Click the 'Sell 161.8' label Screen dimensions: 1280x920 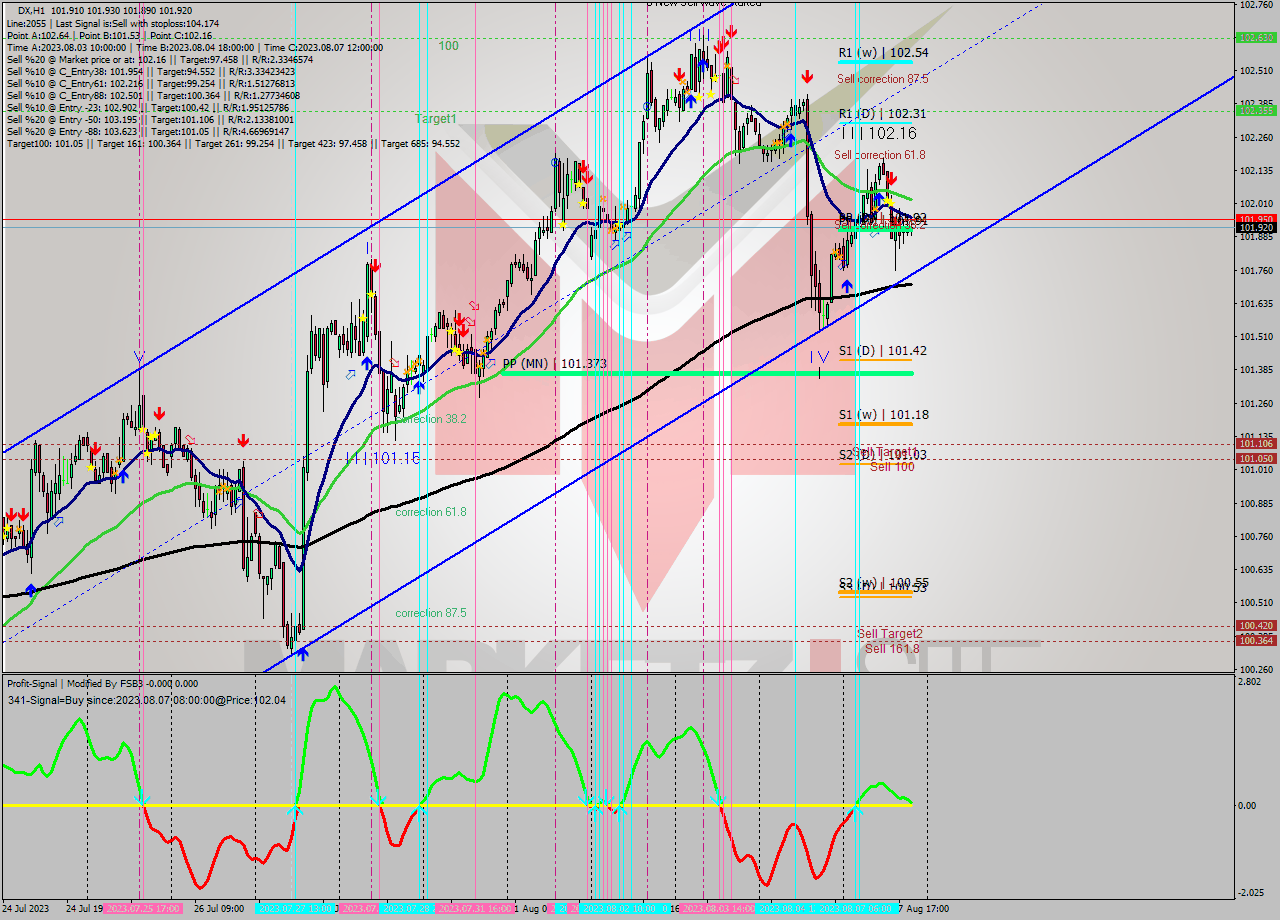coord(892,648)
